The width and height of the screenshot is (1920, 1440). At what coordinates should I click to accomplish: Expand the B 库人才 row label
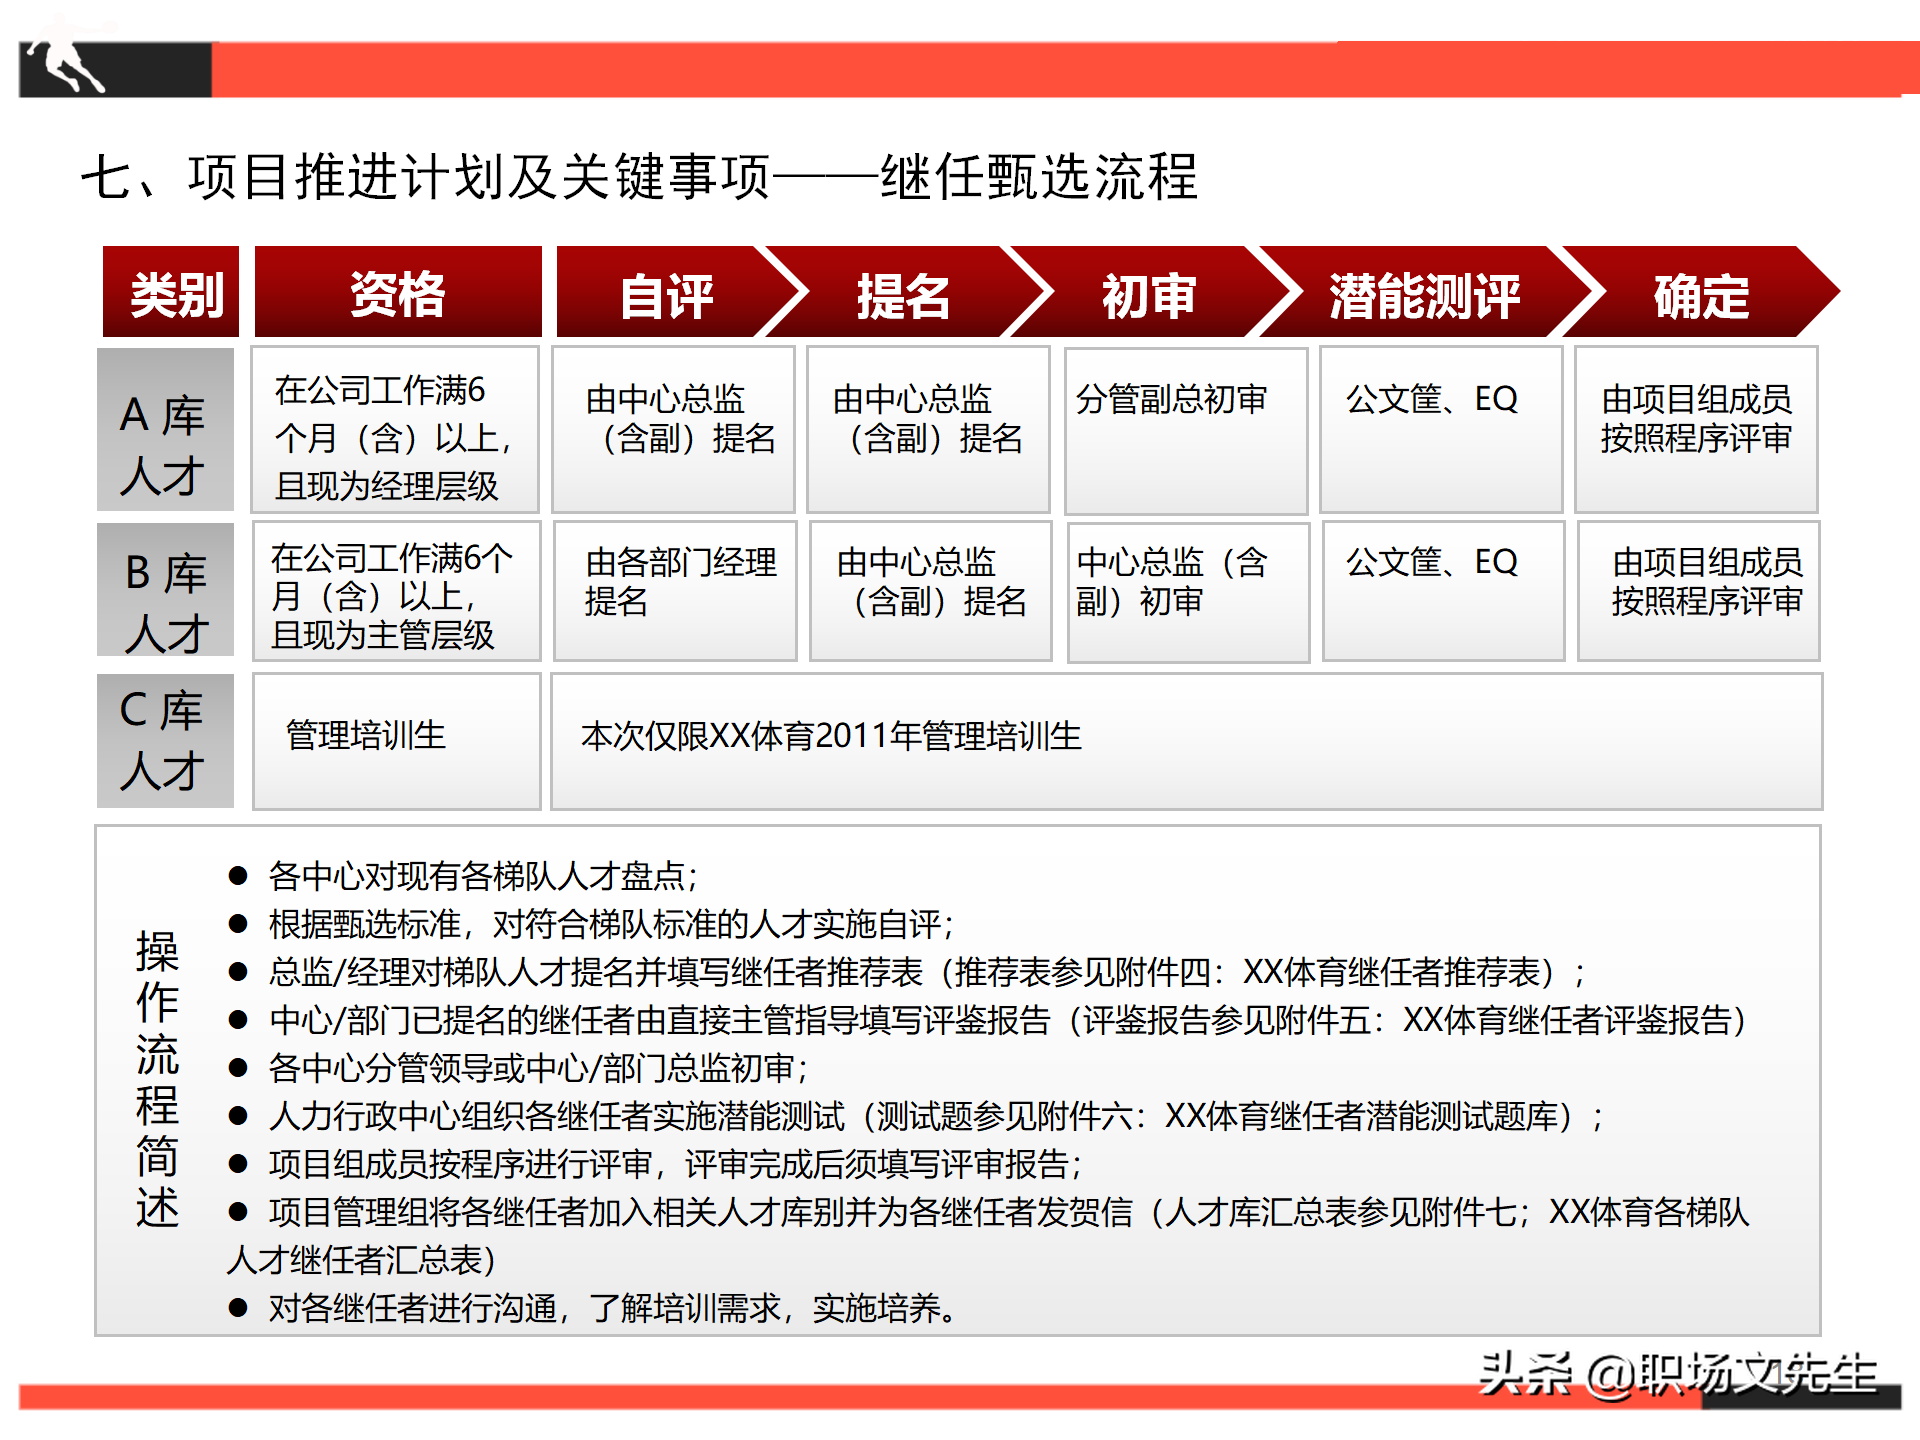click(x=165, y=590)
